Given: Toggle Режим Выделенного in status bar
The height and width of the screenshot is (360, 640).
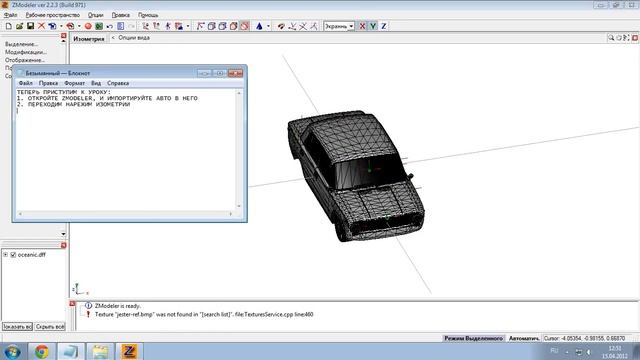Looking at the screenshot, I should [473, 338].
